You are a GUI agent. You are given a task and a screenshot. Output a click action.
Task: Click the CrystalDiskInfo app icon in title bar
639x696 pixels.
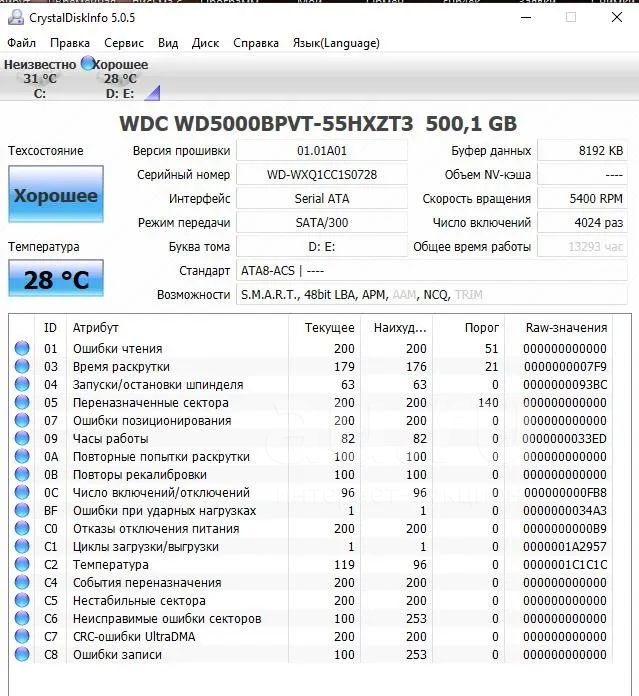[x=16, y=18]
